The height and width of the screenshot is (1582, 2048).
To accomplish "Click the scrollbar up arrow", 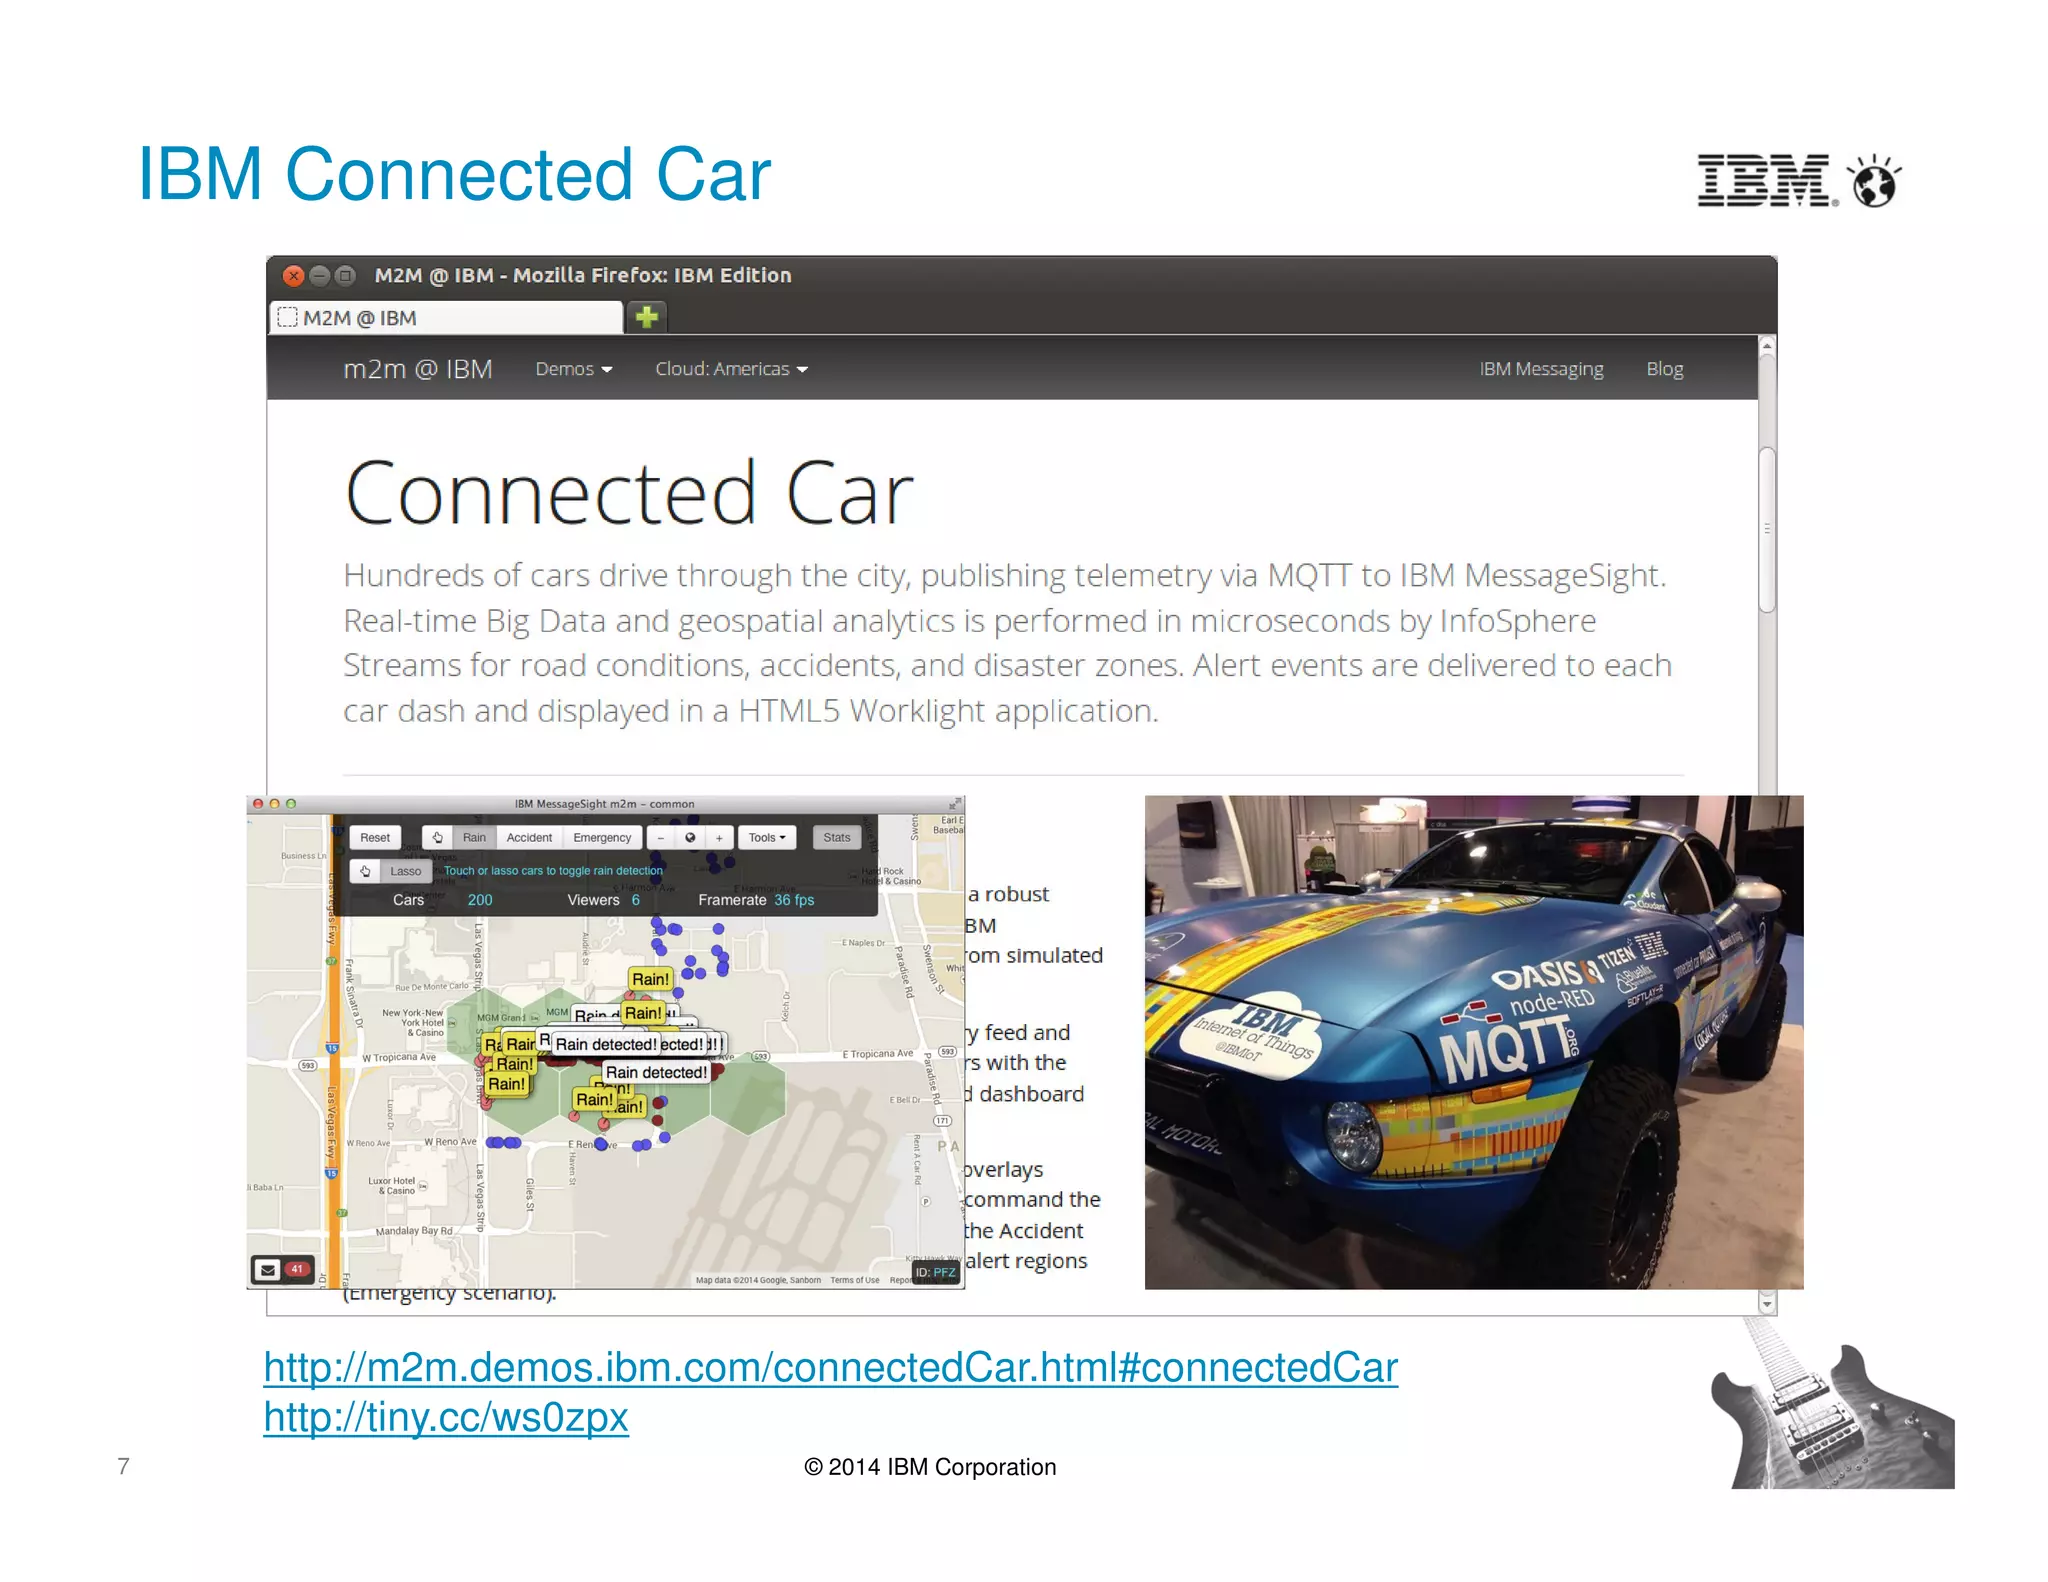I will tap(1767, 345).
